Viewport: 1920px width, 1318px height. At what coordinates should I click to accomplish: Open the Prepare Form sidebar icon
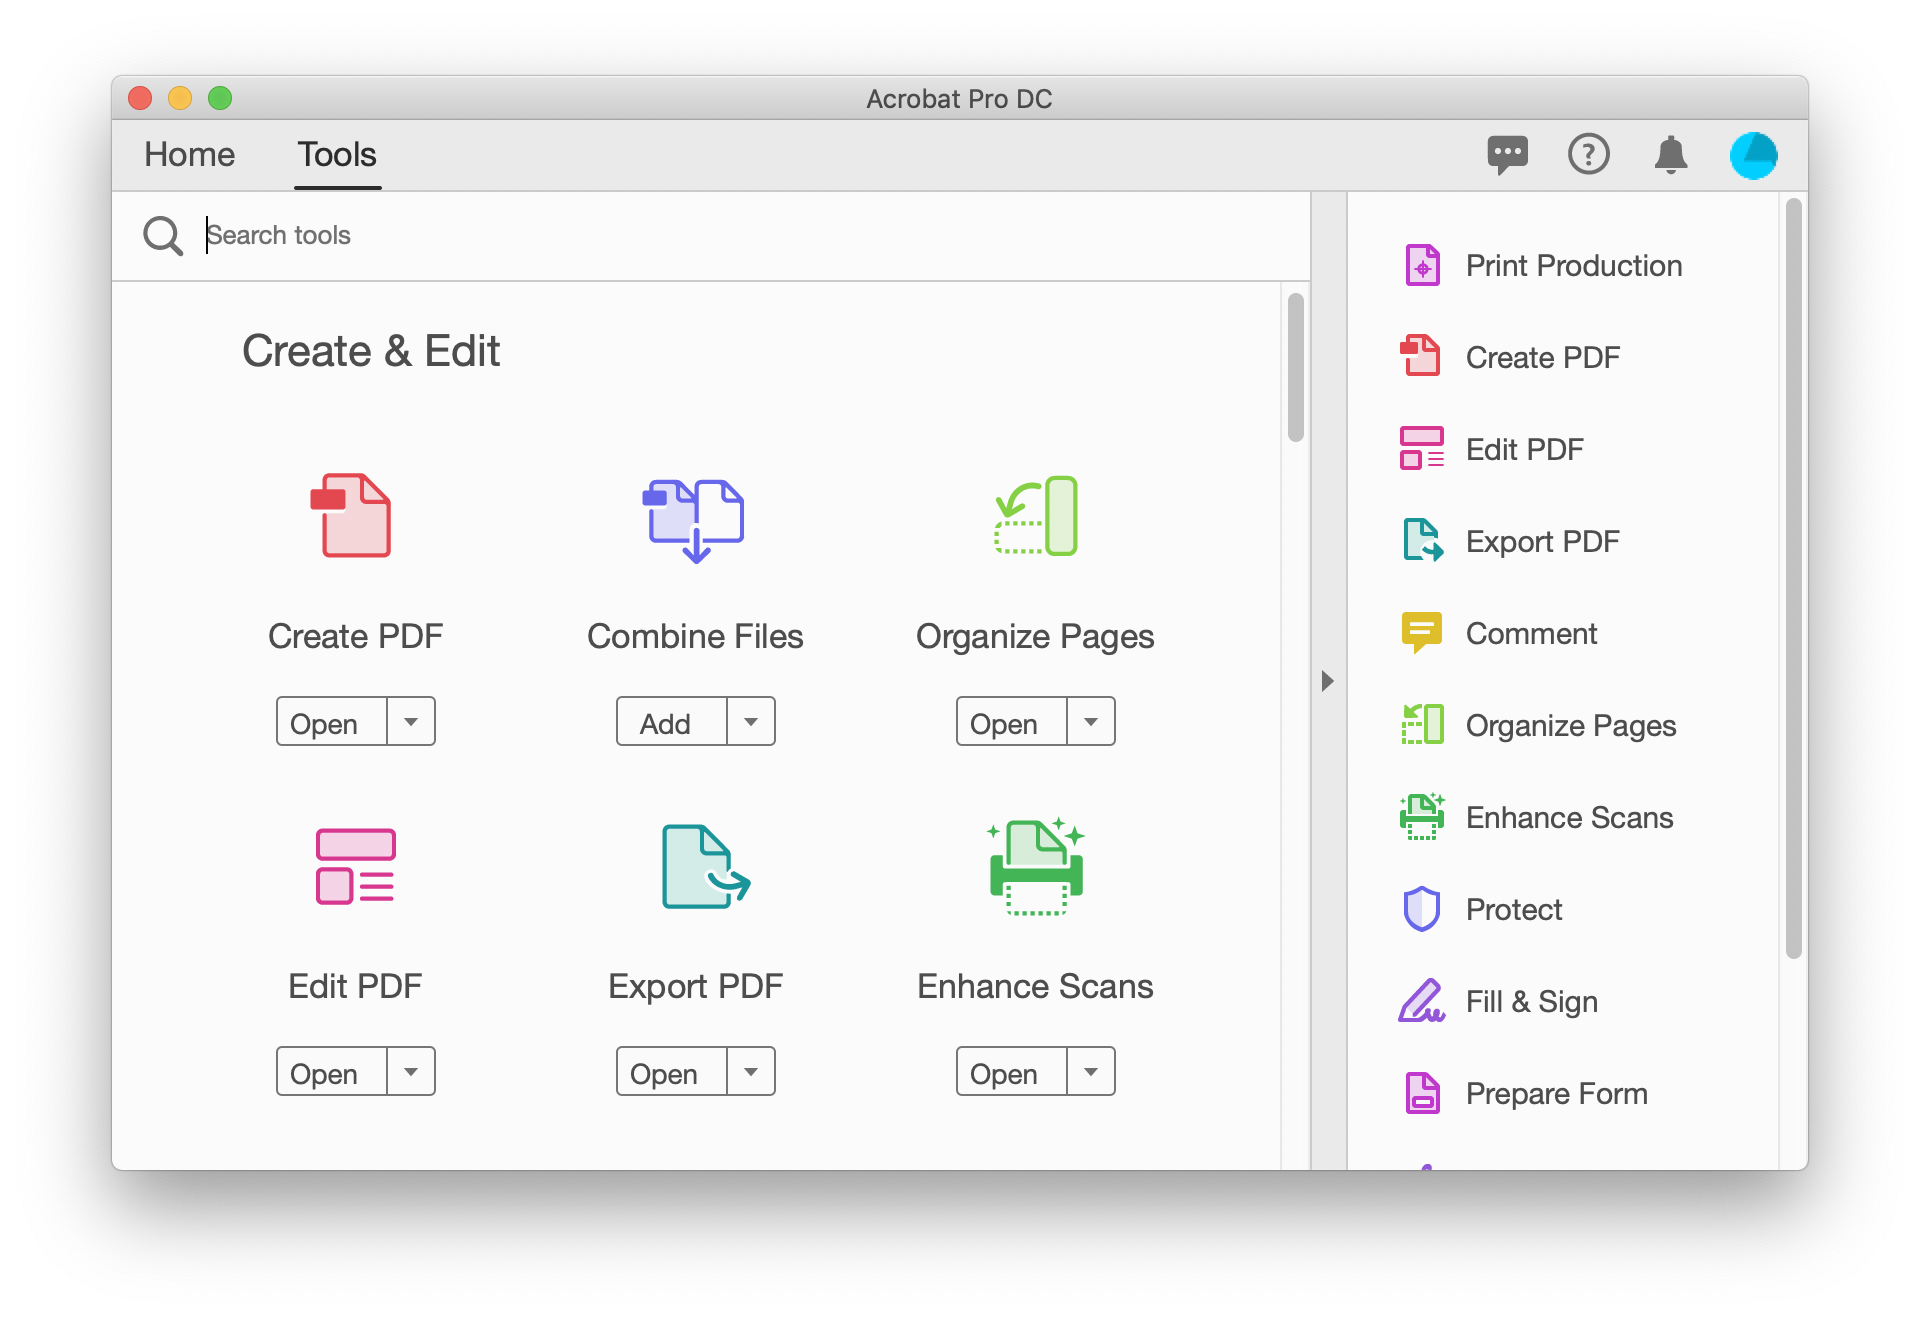[1422, 1092]
